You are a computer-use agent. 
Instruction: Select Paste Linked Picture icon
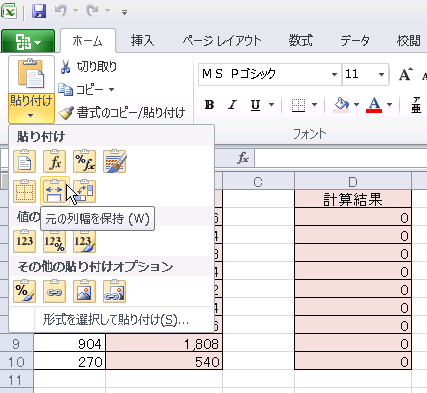(x=114, y=291)
